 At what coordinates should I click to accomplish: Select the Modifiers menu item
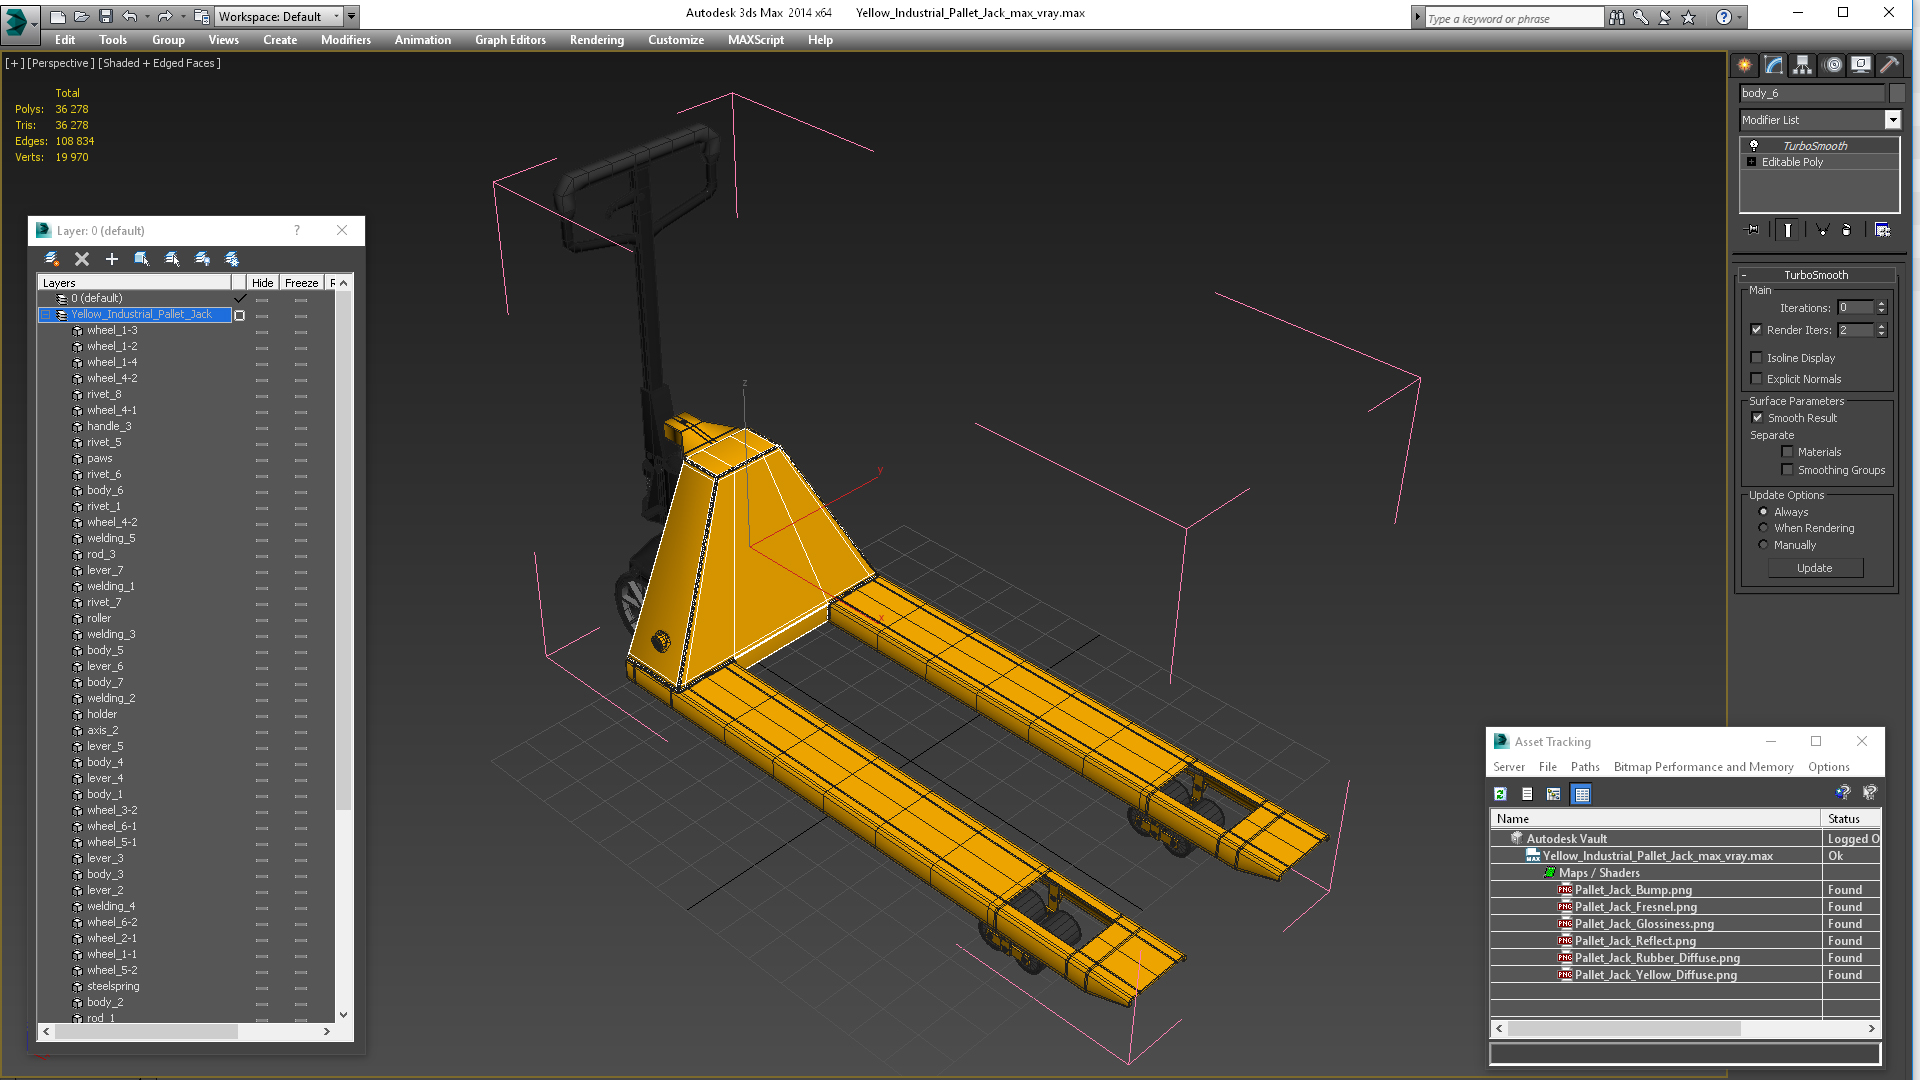click(345, 40)
